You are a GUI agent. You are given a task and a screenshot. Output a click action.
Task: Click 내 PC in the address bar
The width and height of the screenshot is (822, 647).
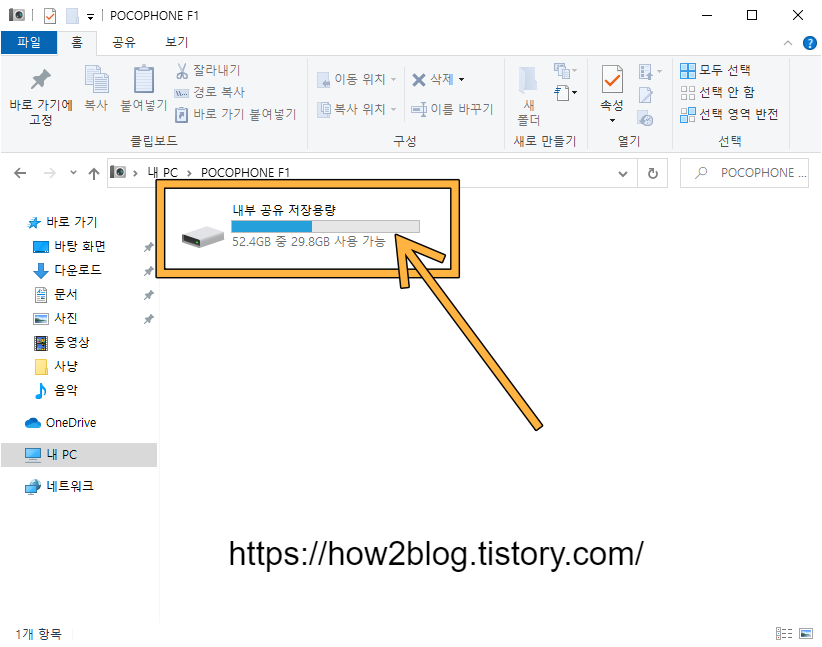[163, 172]
